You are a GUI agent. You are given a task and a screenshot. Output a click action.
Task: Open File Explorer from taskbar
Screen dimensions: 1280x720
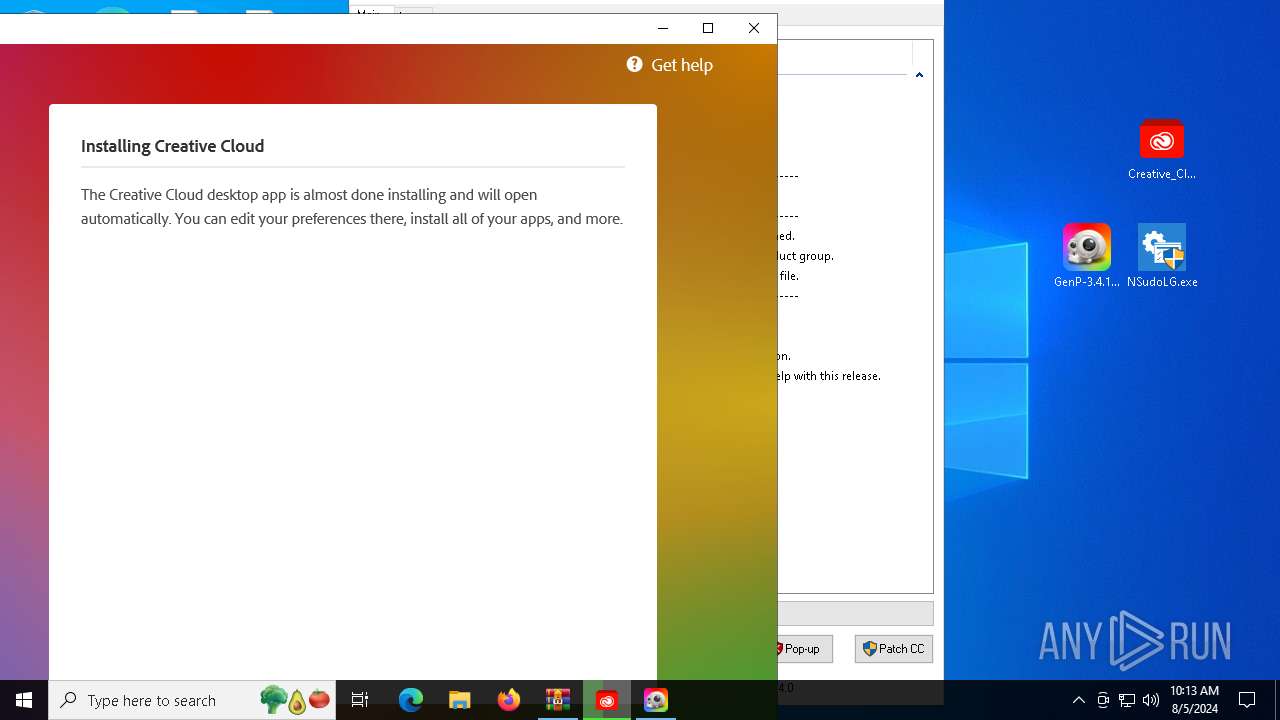pyautogui.click(x=459, y=700)
